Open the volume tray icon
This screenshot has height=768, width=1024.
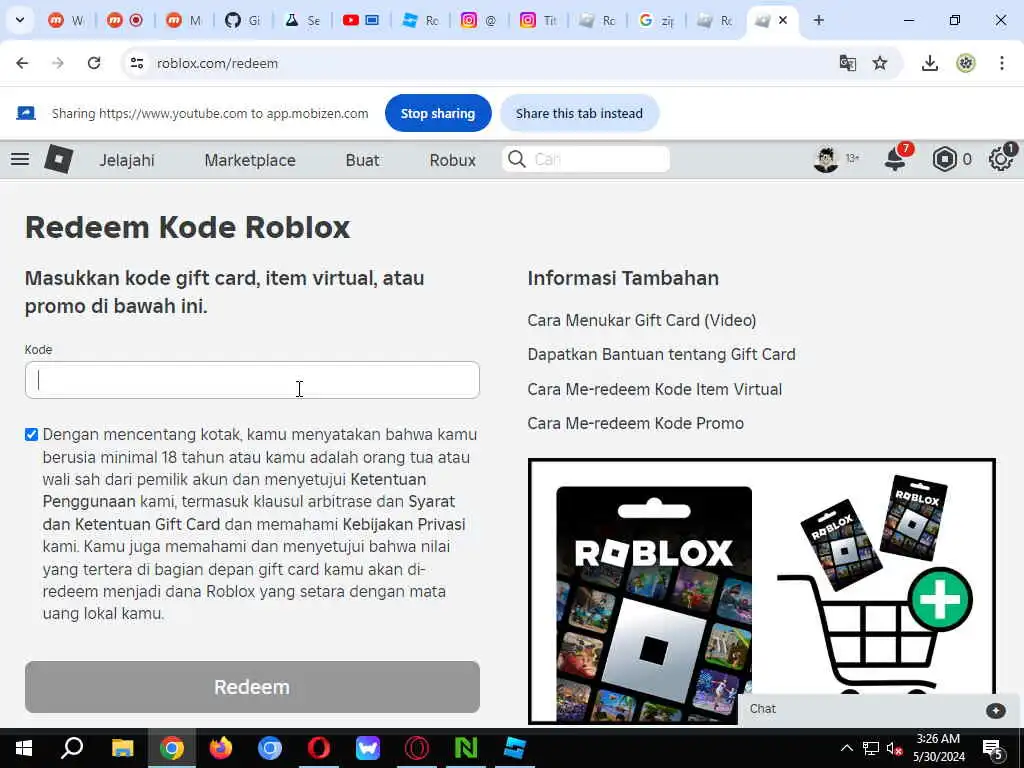tap(894, 748)
